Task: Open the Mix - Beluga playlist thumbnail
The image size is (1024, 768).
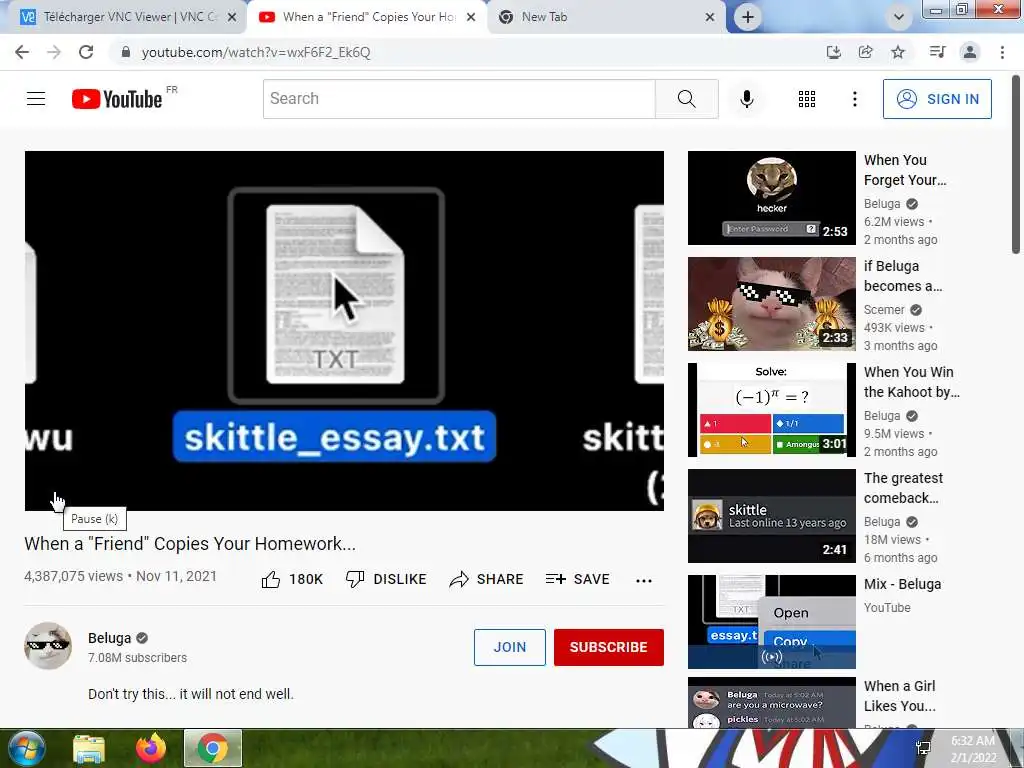Action: point(771,622)
